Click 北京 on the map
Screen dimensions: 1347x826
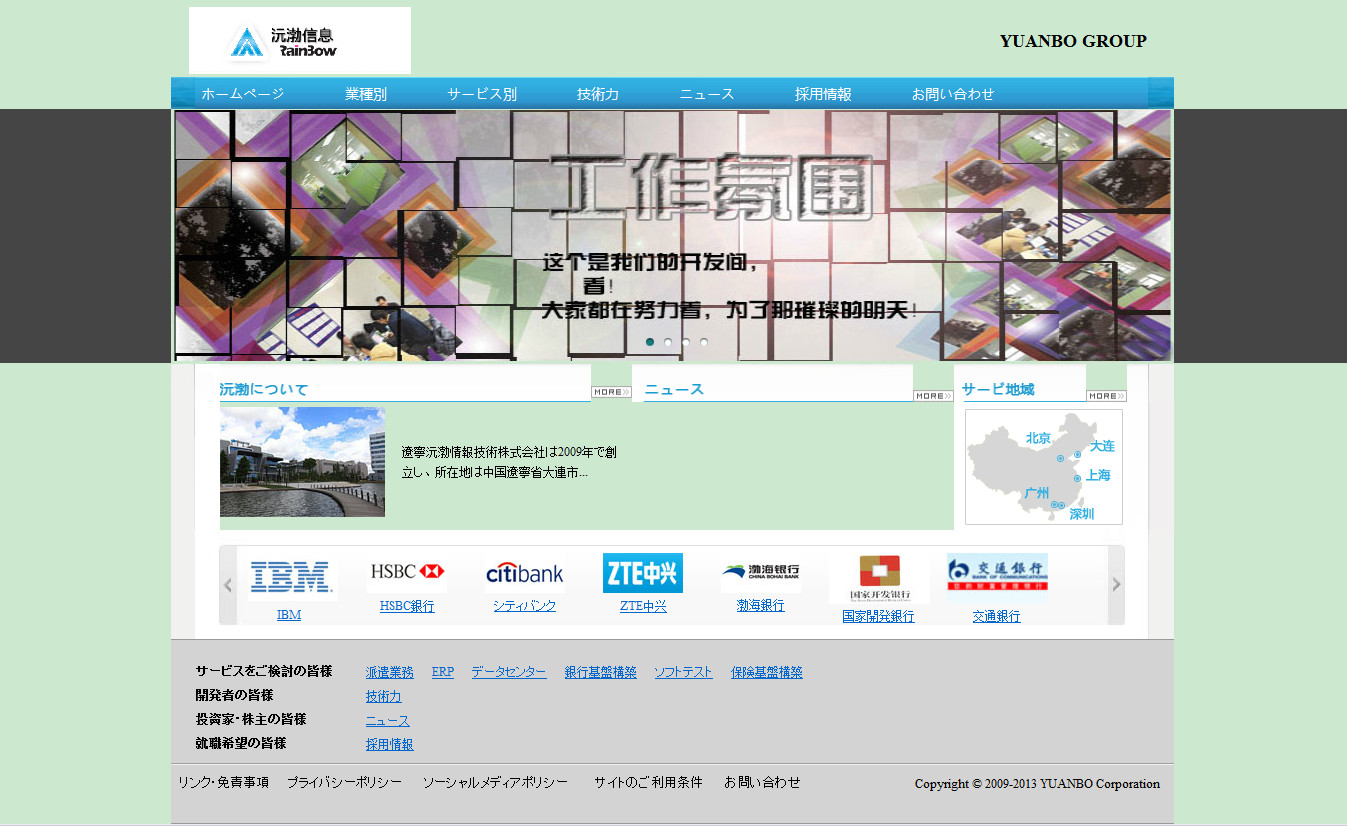point(1038,438)
